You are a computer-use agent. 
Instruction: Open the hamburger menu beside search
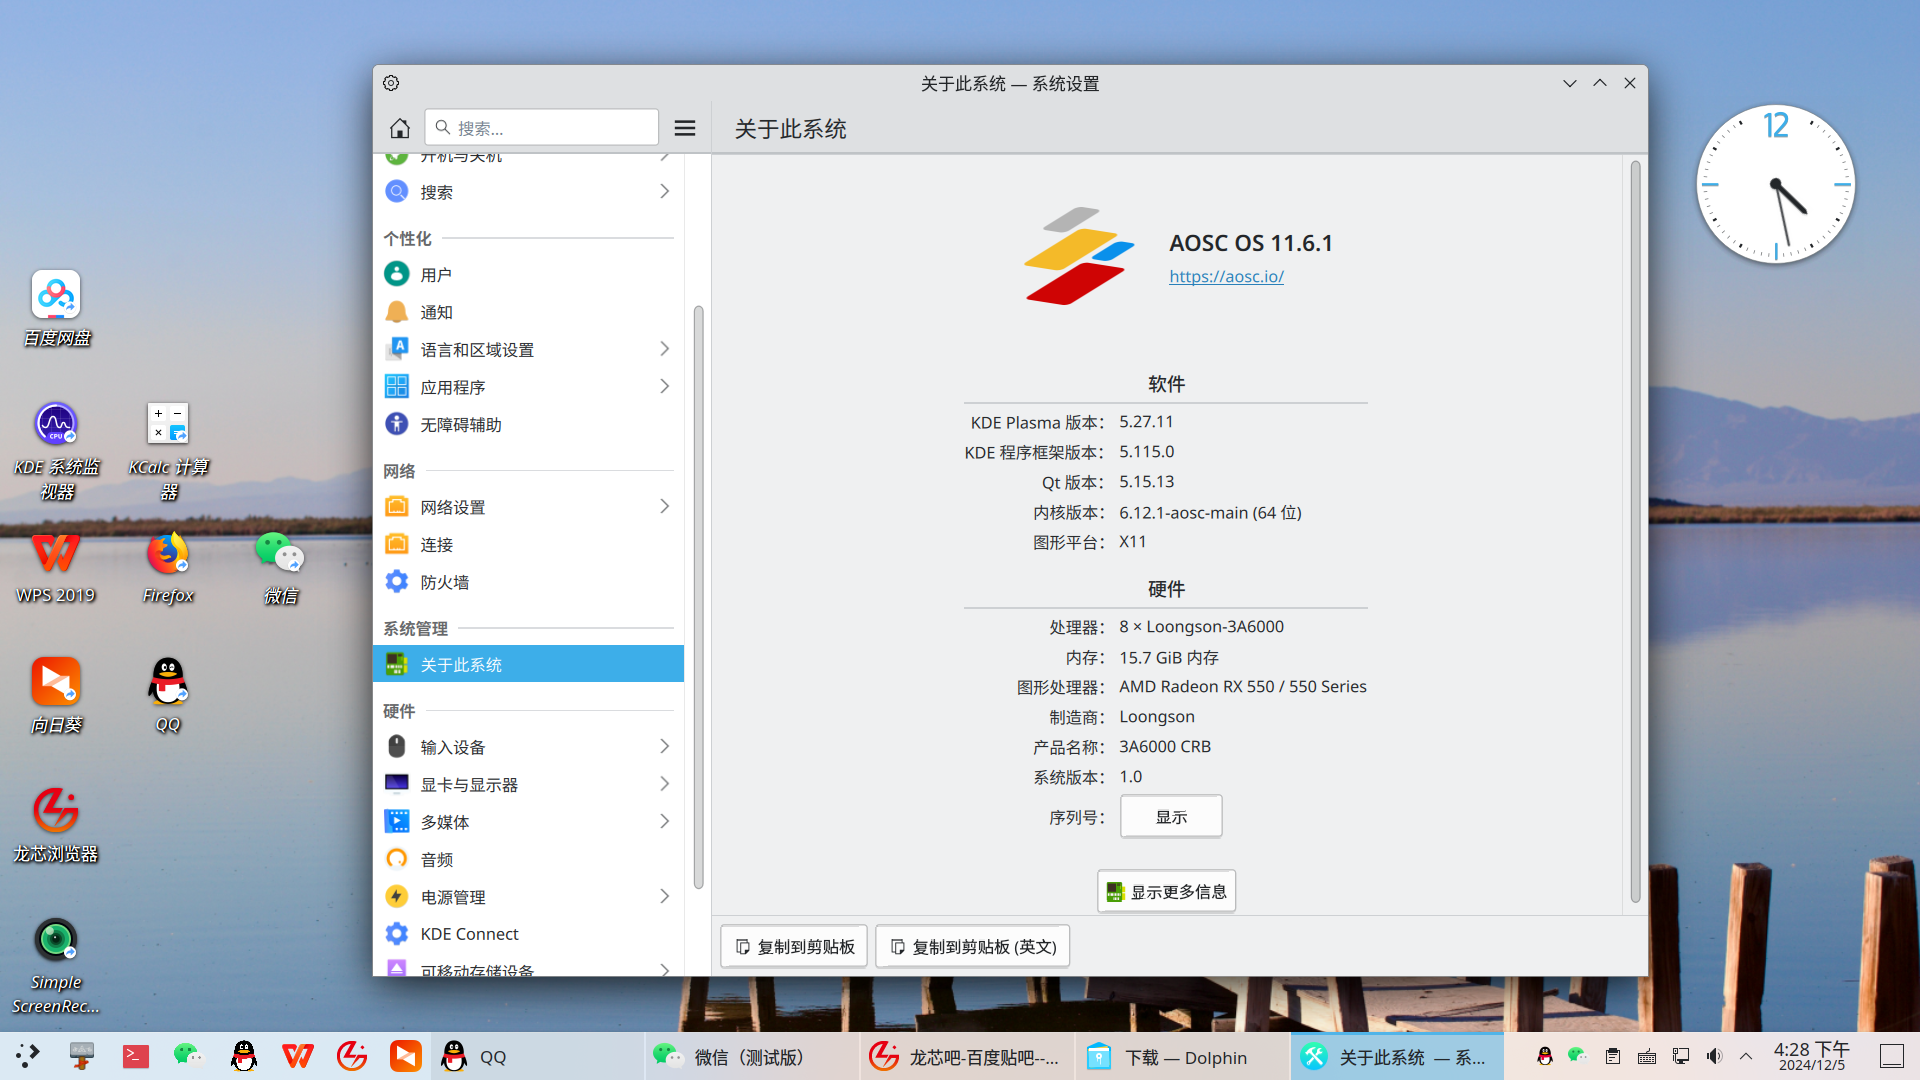point(685,128)
